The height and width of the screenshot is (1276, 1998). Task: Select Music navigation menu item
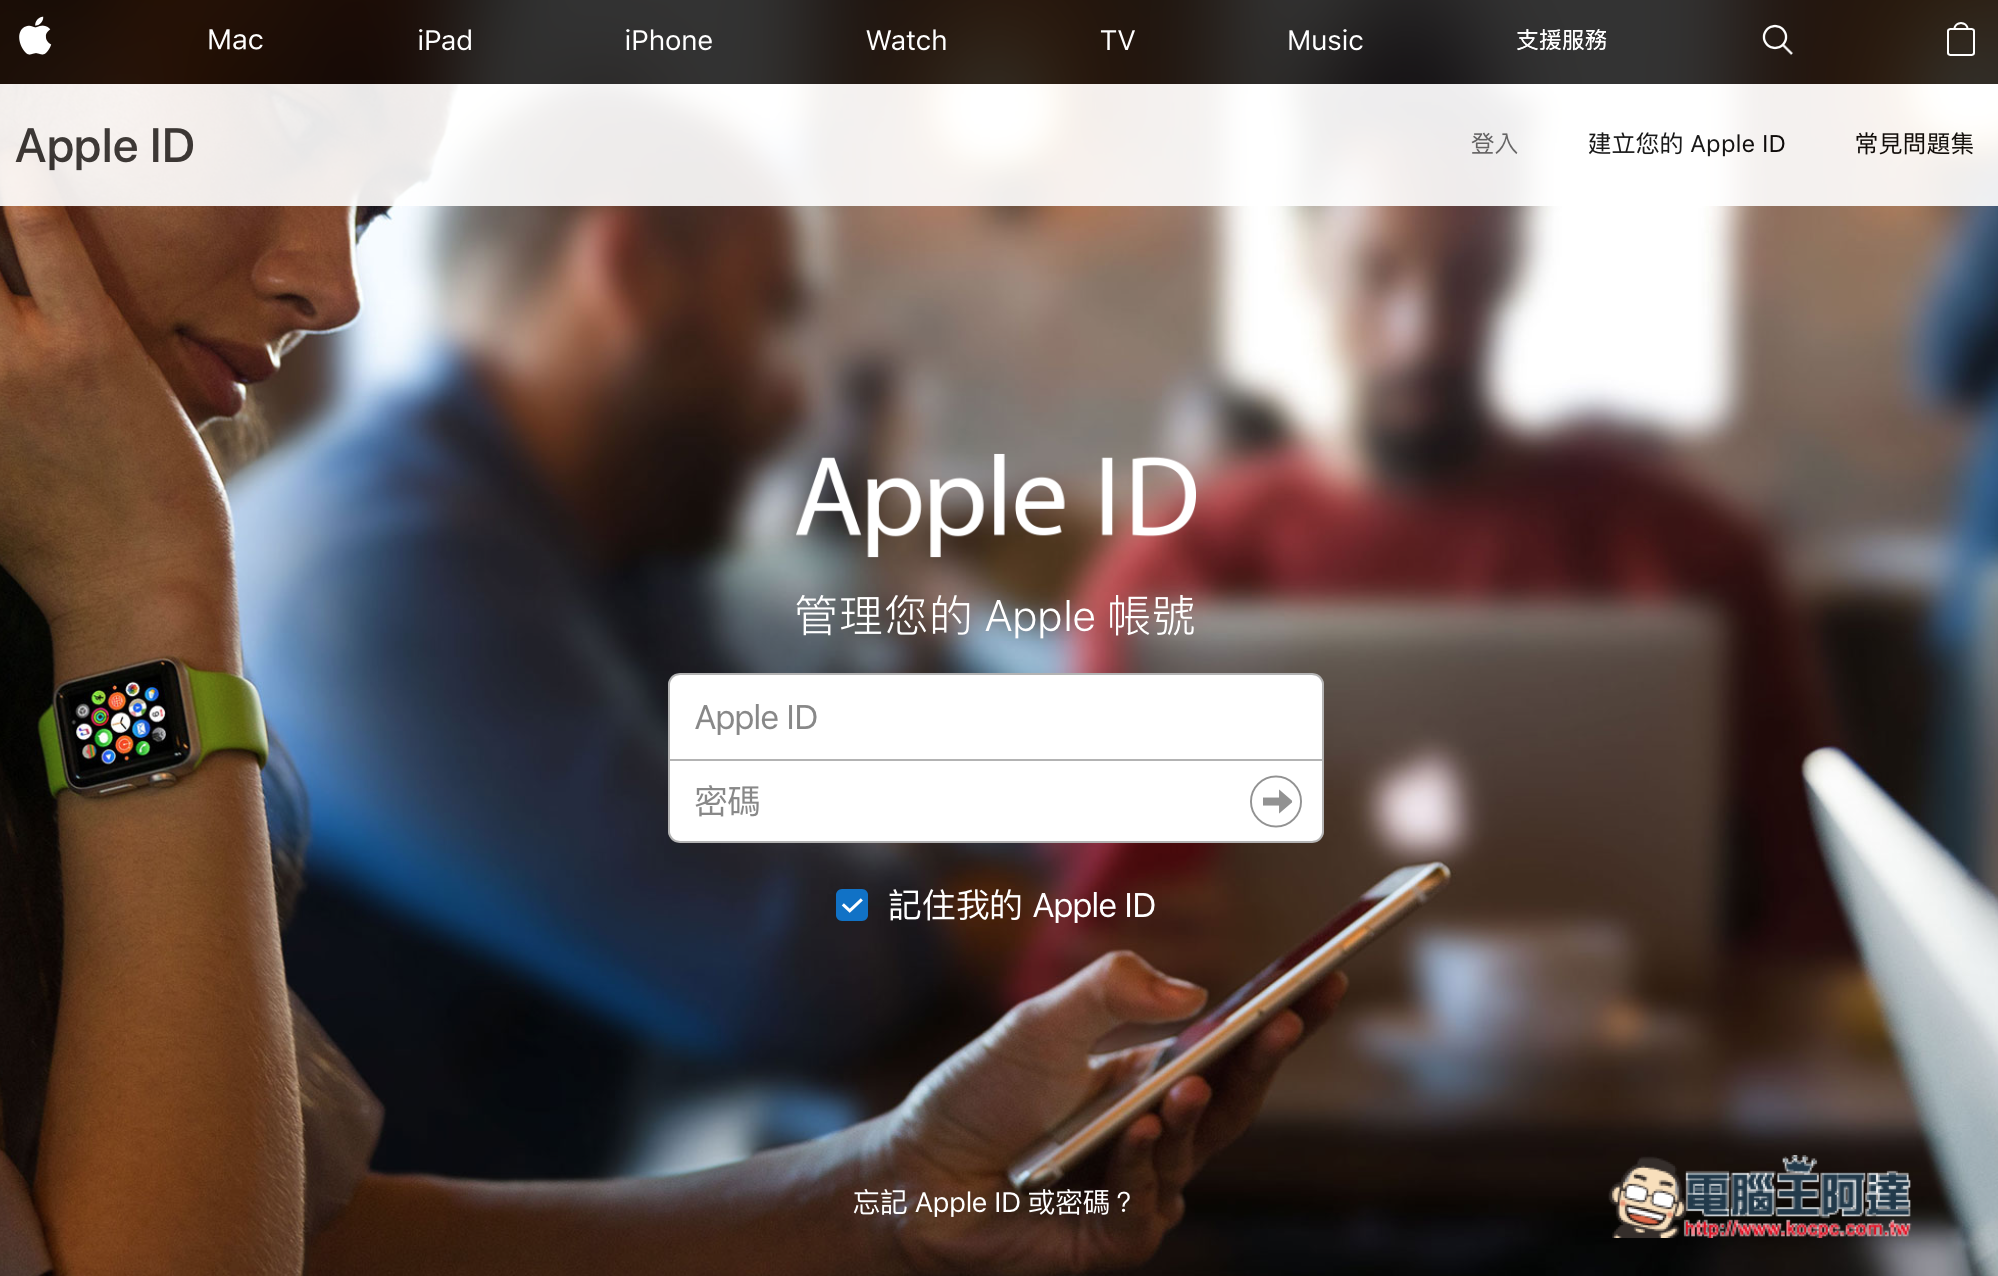[1324, 41]
